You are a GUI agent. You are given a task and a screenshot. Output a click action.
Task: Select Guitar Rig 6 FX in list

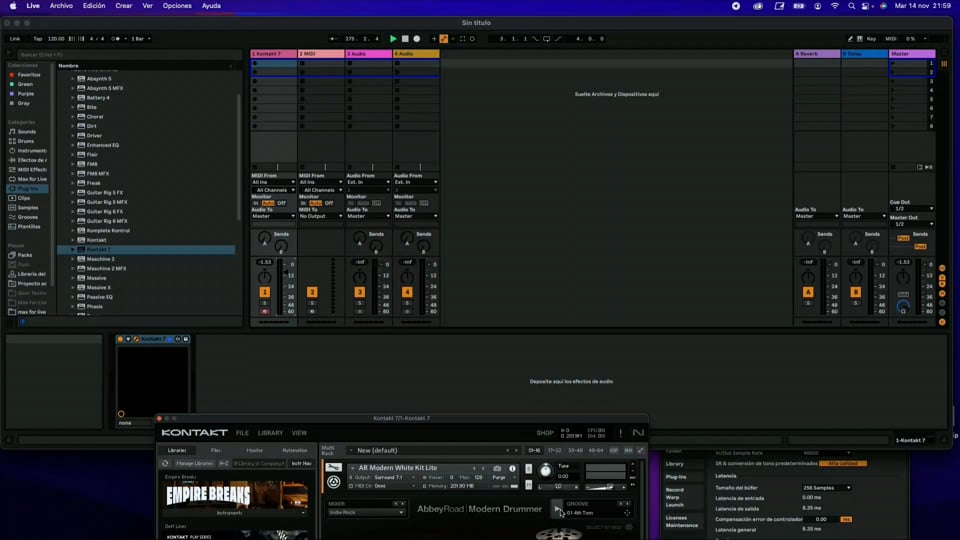point(105,211)
